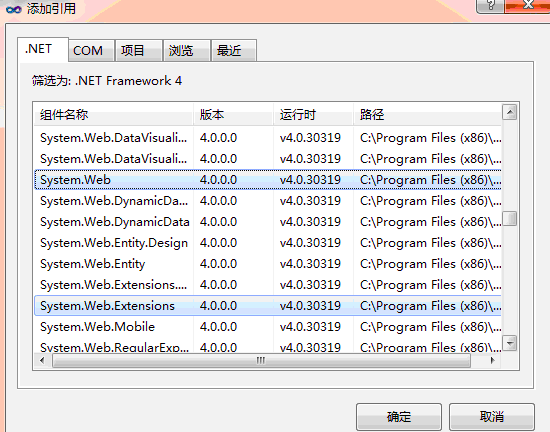This screenshot has height=432, width=550.
Task: Select the System.Web.Mobile row
Action: [x=268, y=327]
